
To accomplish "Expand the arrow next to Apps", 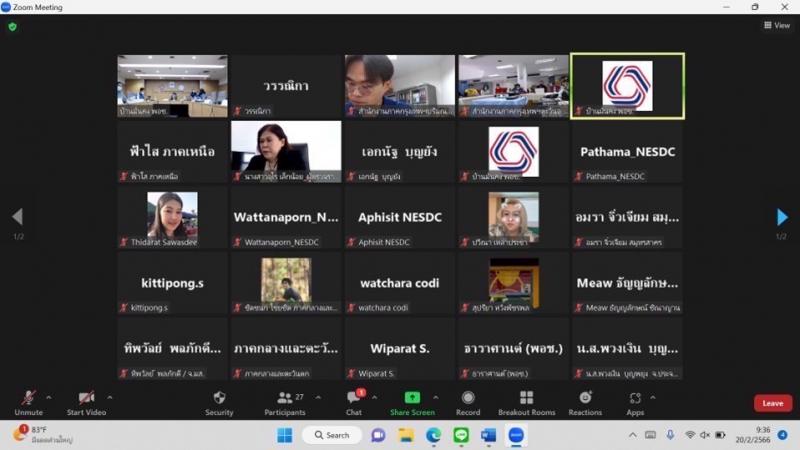I will [653, 397].
